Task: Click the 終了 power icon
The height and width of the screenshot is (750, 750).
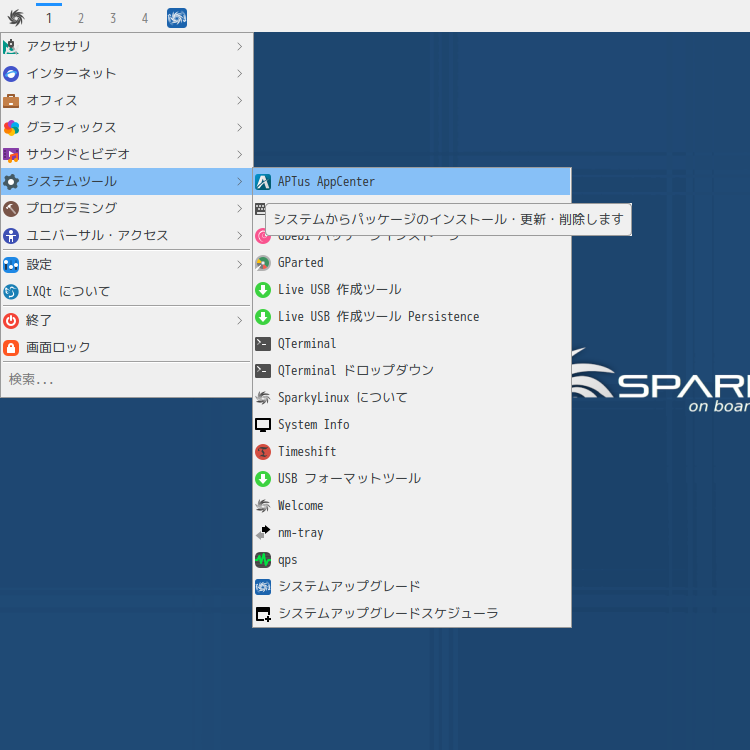Action: point(11,320)
